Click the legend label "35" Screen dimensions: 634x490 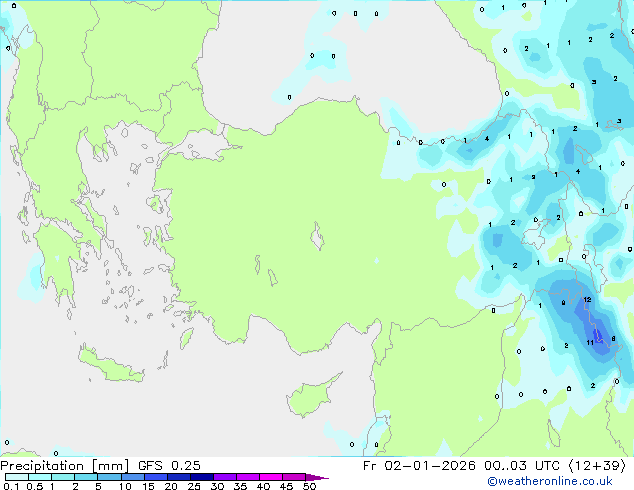point(240,486)
